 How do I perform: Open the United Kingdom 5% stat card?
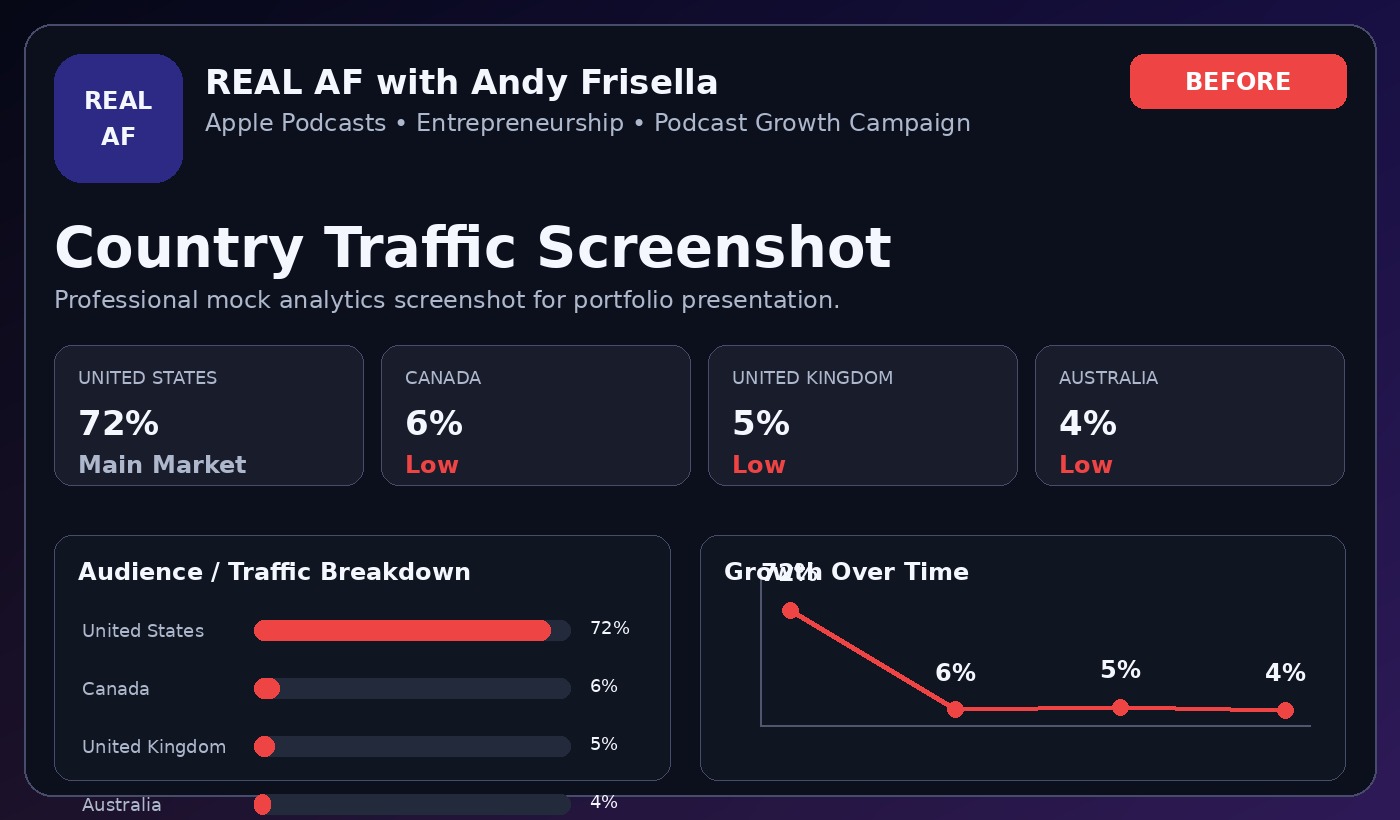tap(863, 415)
